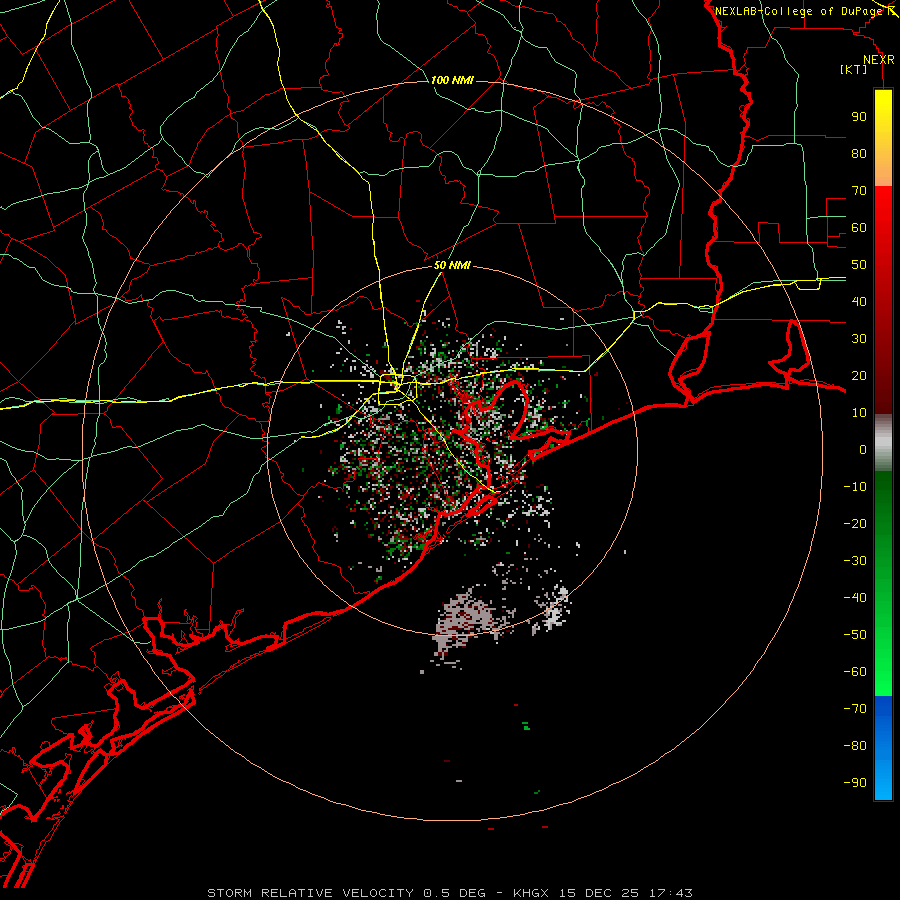Click the -80 value on velocity scale
Image resolution: width=900 pixels, height=900 pixels.
click(855, 746)
